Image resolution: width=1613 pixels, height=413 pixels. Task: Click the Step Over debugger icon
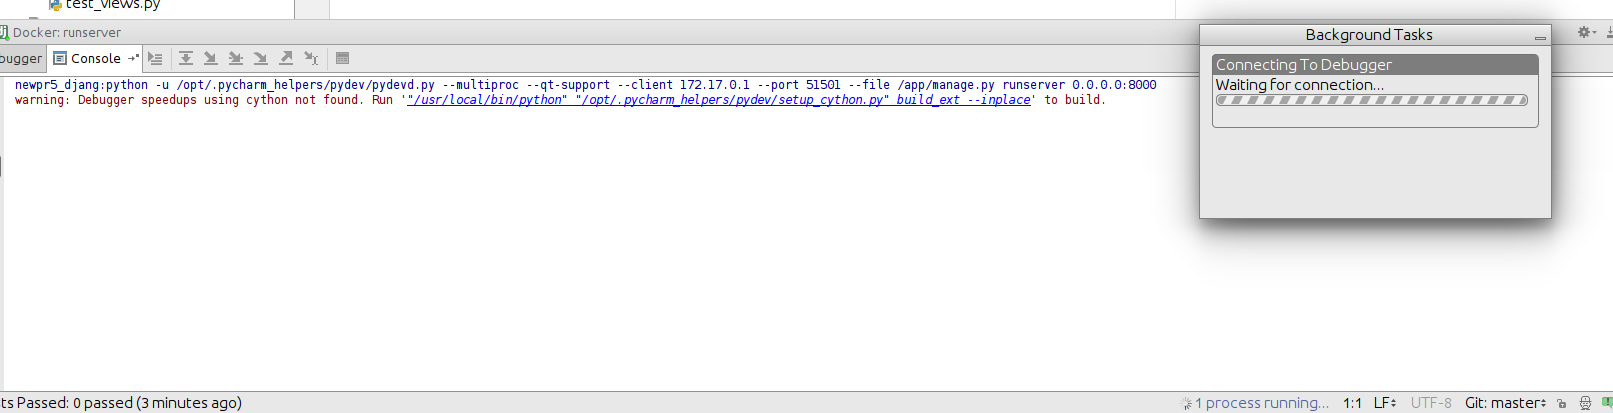pyautogui.click(x=186, y=58)
